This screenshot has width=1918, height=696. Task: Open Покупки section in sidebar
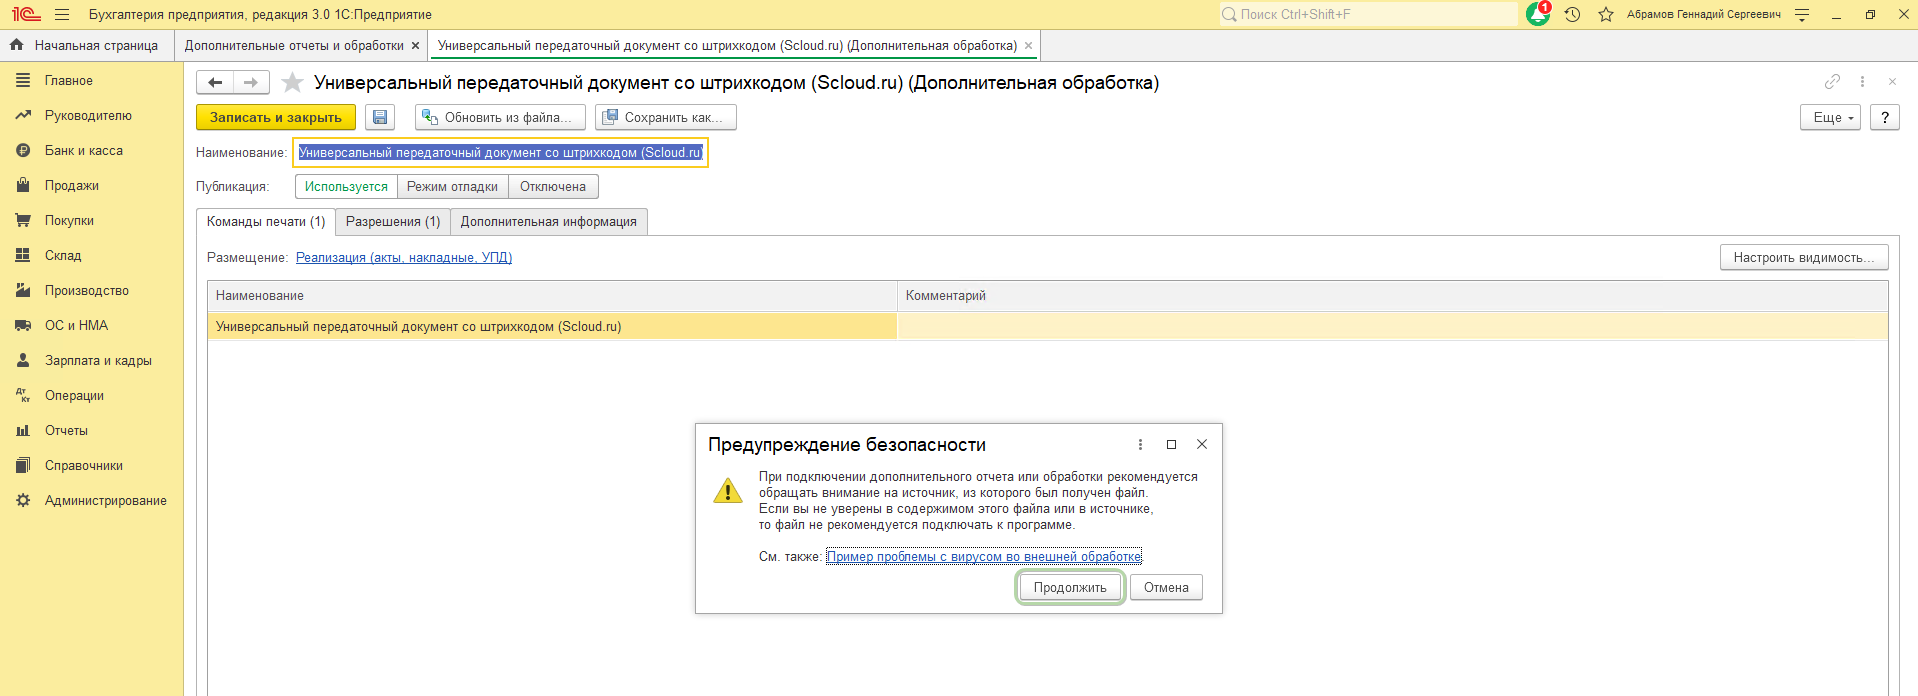[92, 221]
